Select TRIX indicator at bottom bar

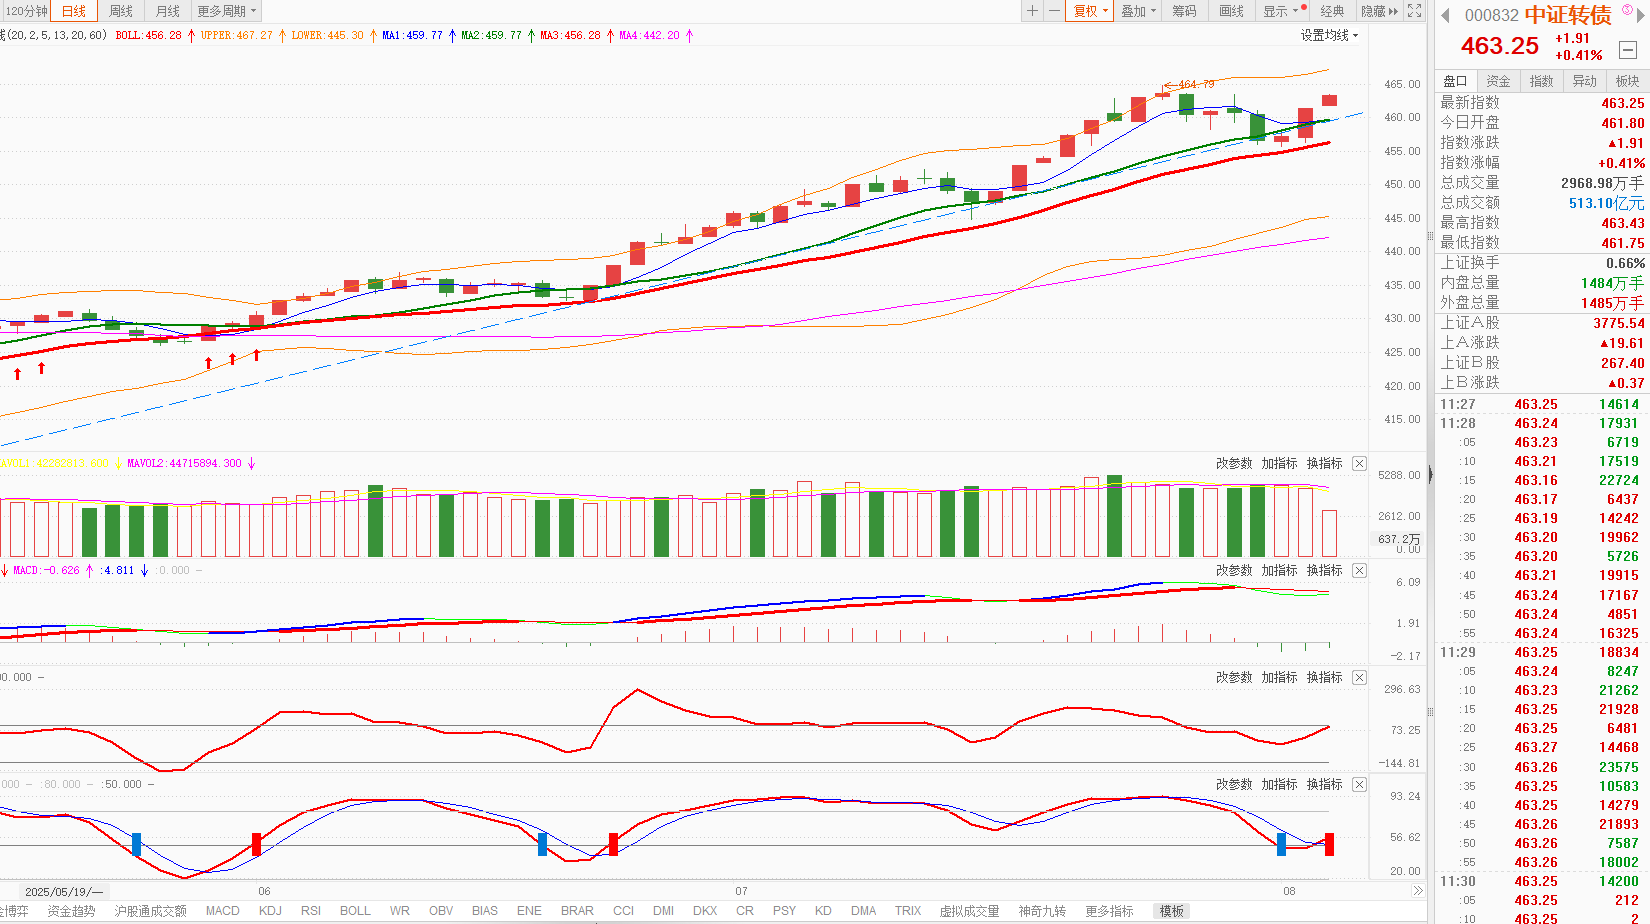908,911
